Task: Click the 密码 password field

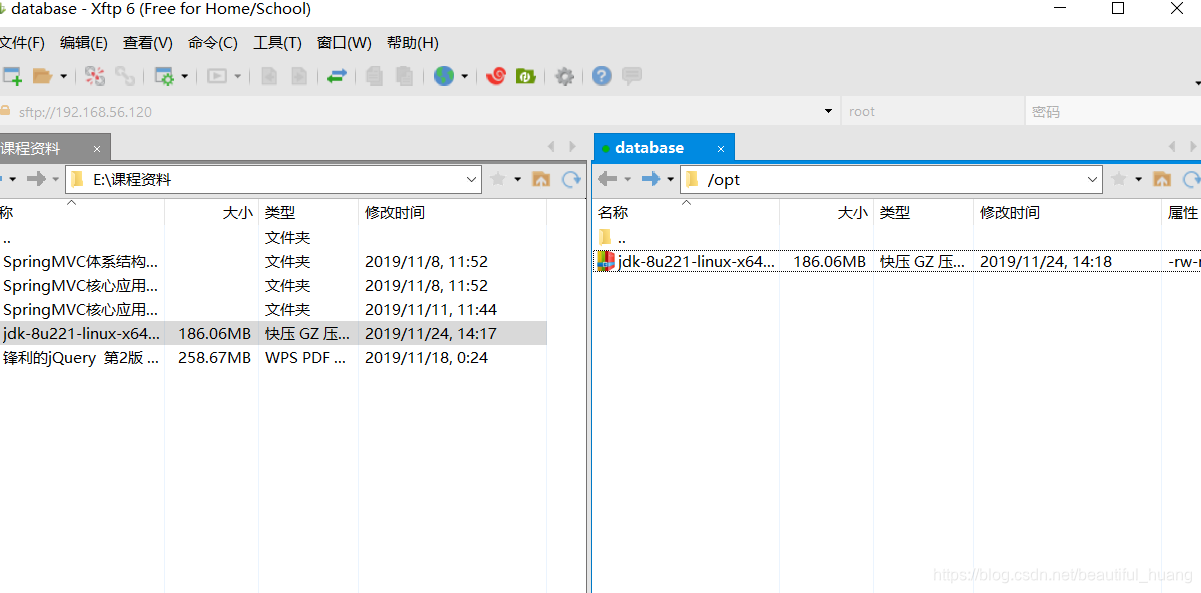Action: (x=1114, y=112)
